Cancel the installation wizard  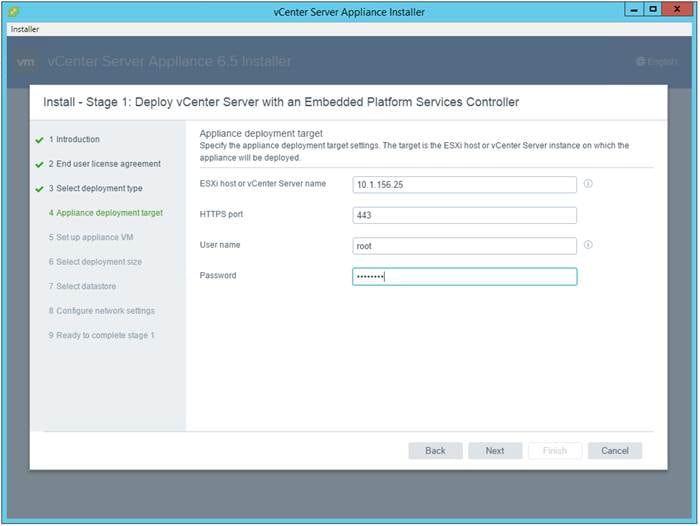pos(615,451)
